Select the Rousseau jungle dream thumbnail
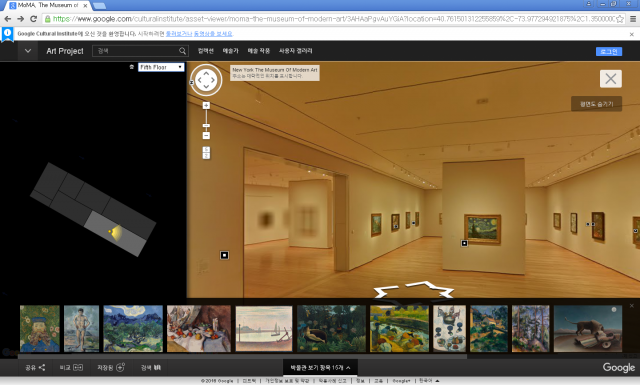This screenshot has height=385, width=640. (x=331, y=329)
